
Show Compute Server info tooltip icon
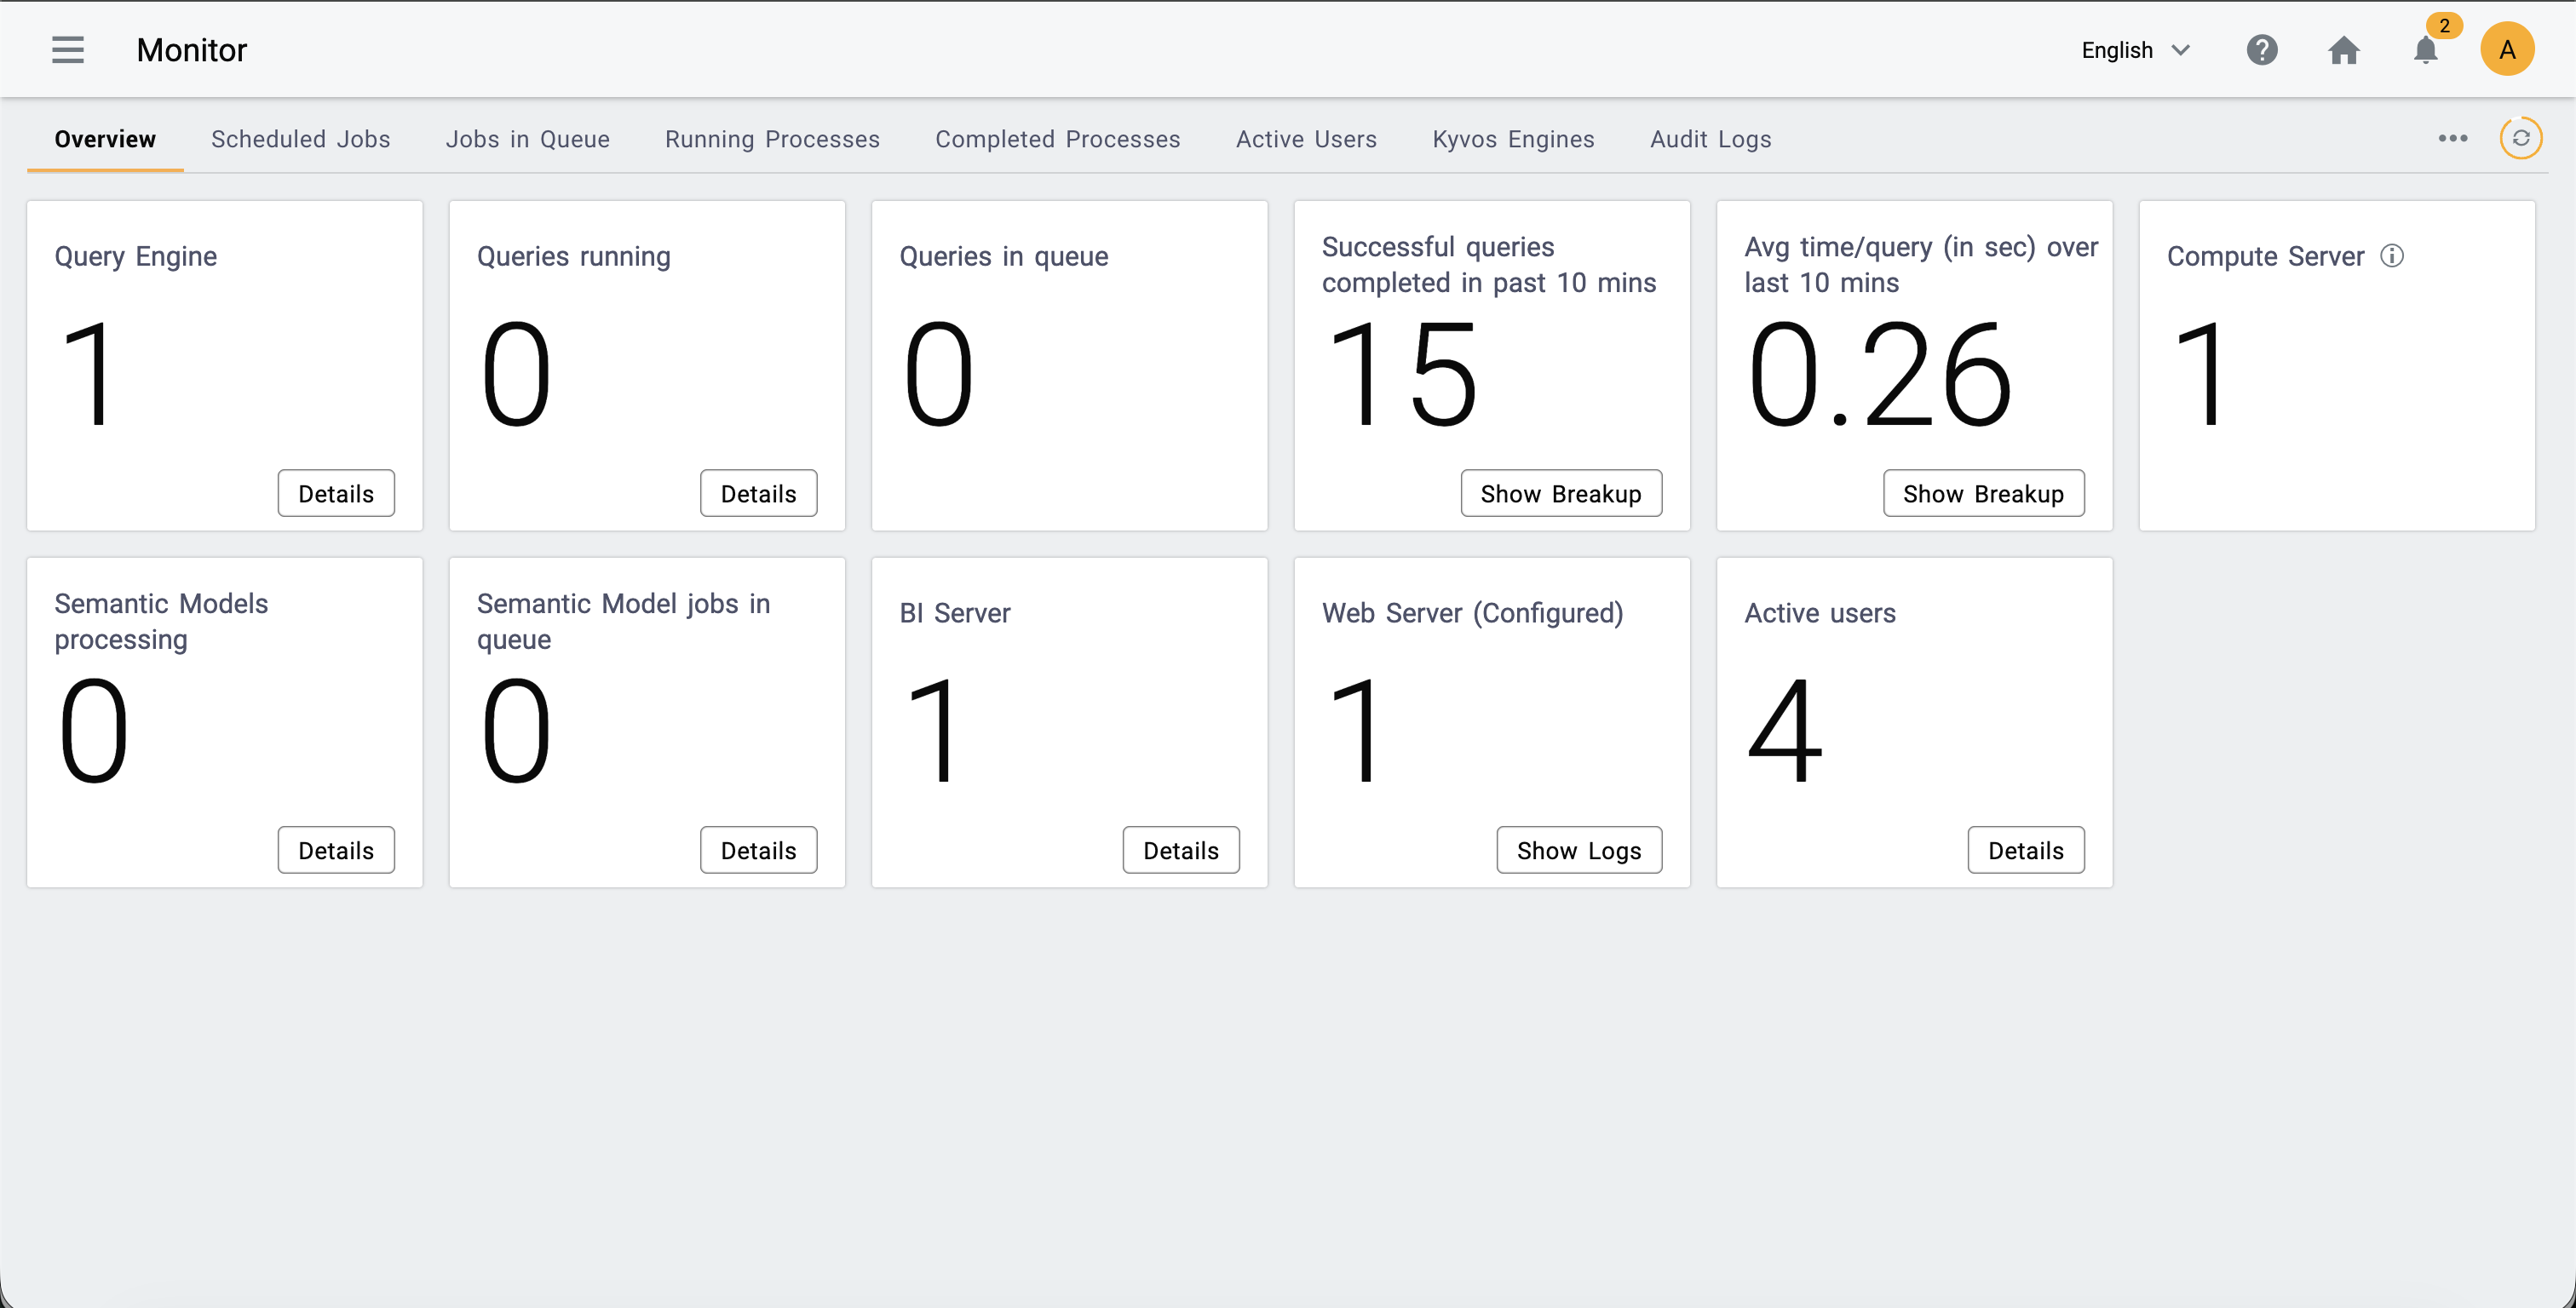(2393, 256)
